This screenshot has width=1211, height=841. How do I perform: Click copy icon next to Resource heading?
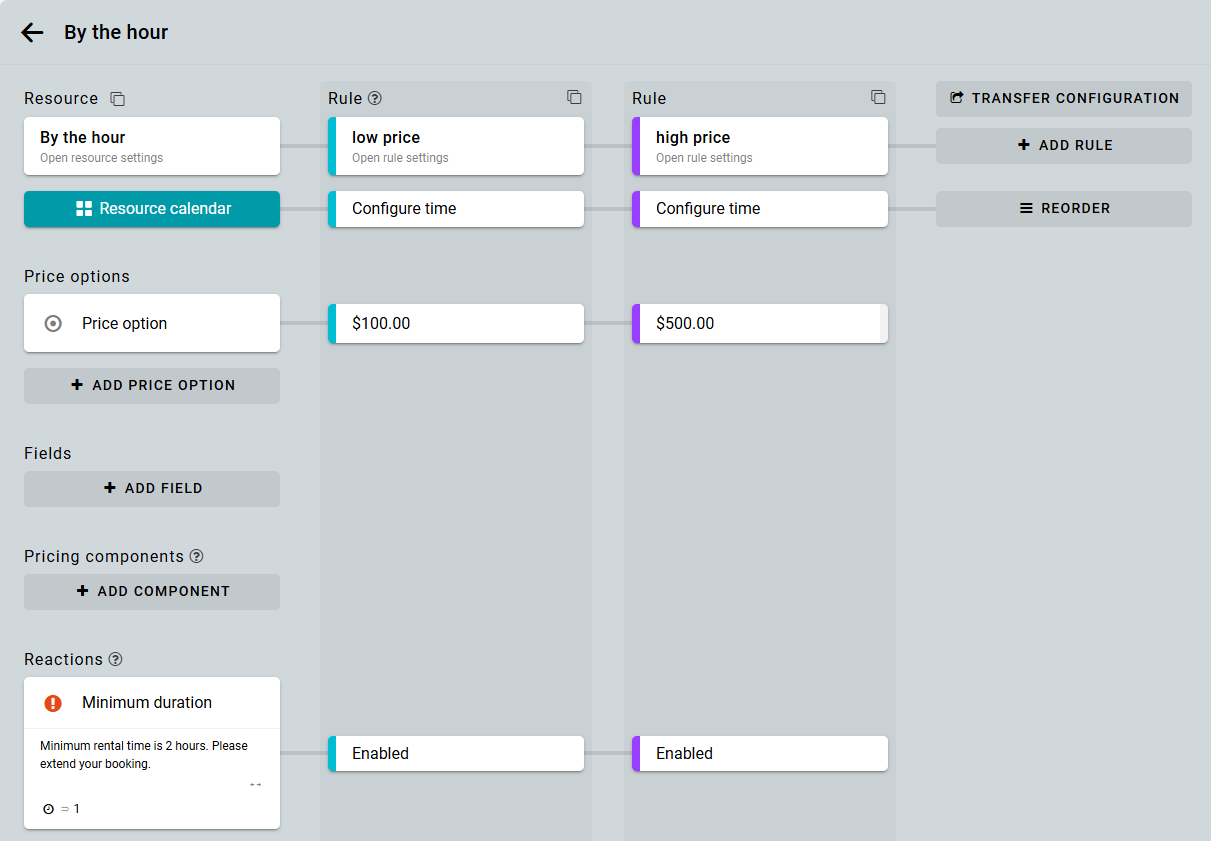tap(118, 99)
